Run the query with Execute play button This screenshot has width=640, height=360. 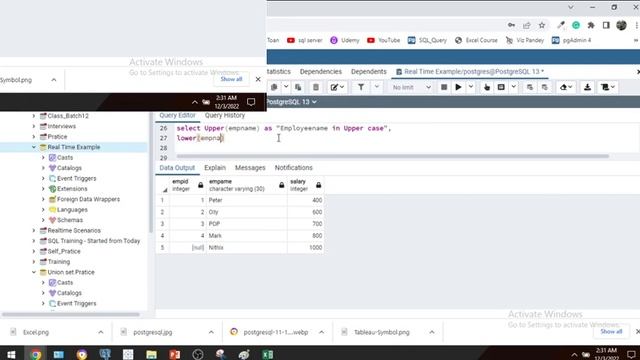coord(458,87)
